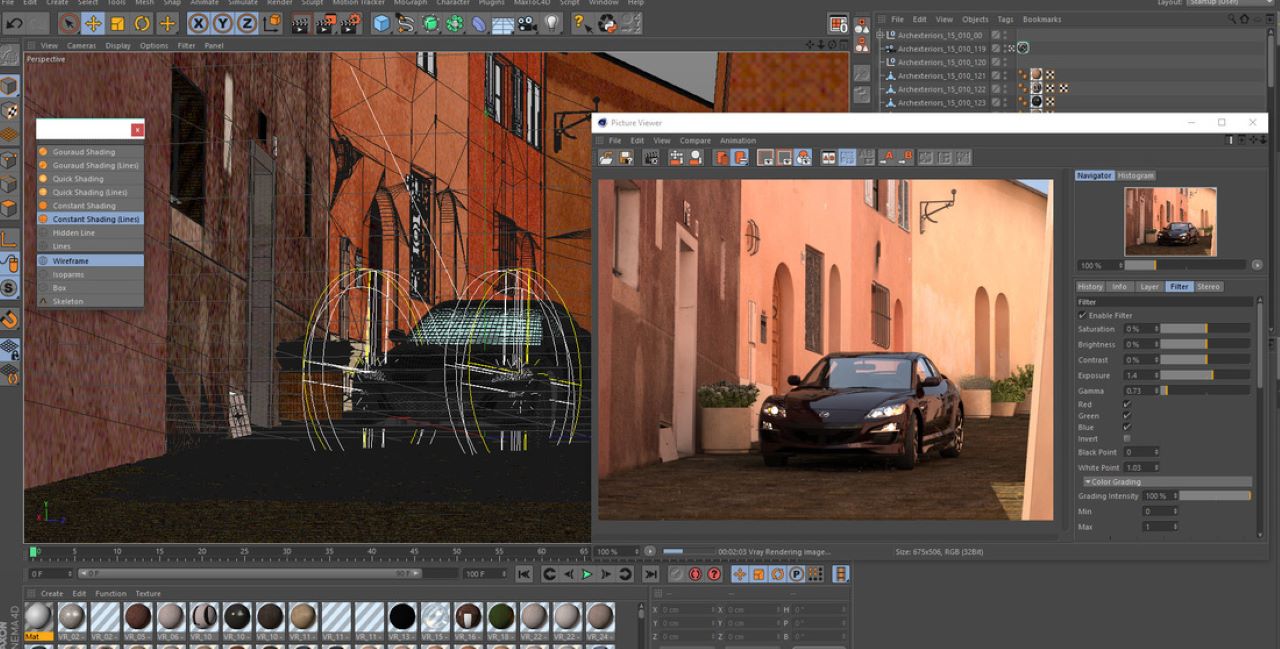Collapse the Color Grading section
The width and height of the screenshot is (1280, 649).
(1167, 482)
